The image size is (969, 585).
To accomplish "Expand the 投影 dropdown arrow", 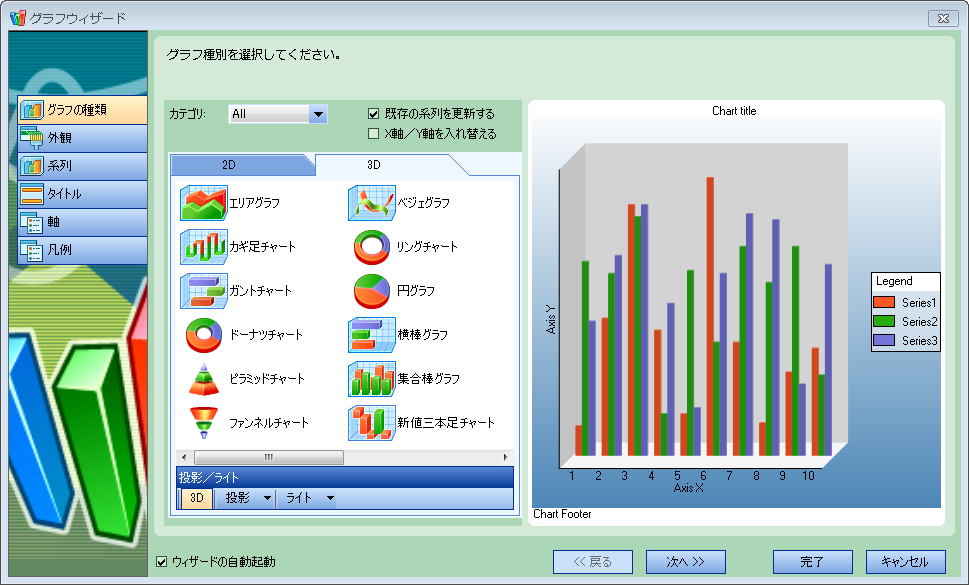I will tap(267, 498).
